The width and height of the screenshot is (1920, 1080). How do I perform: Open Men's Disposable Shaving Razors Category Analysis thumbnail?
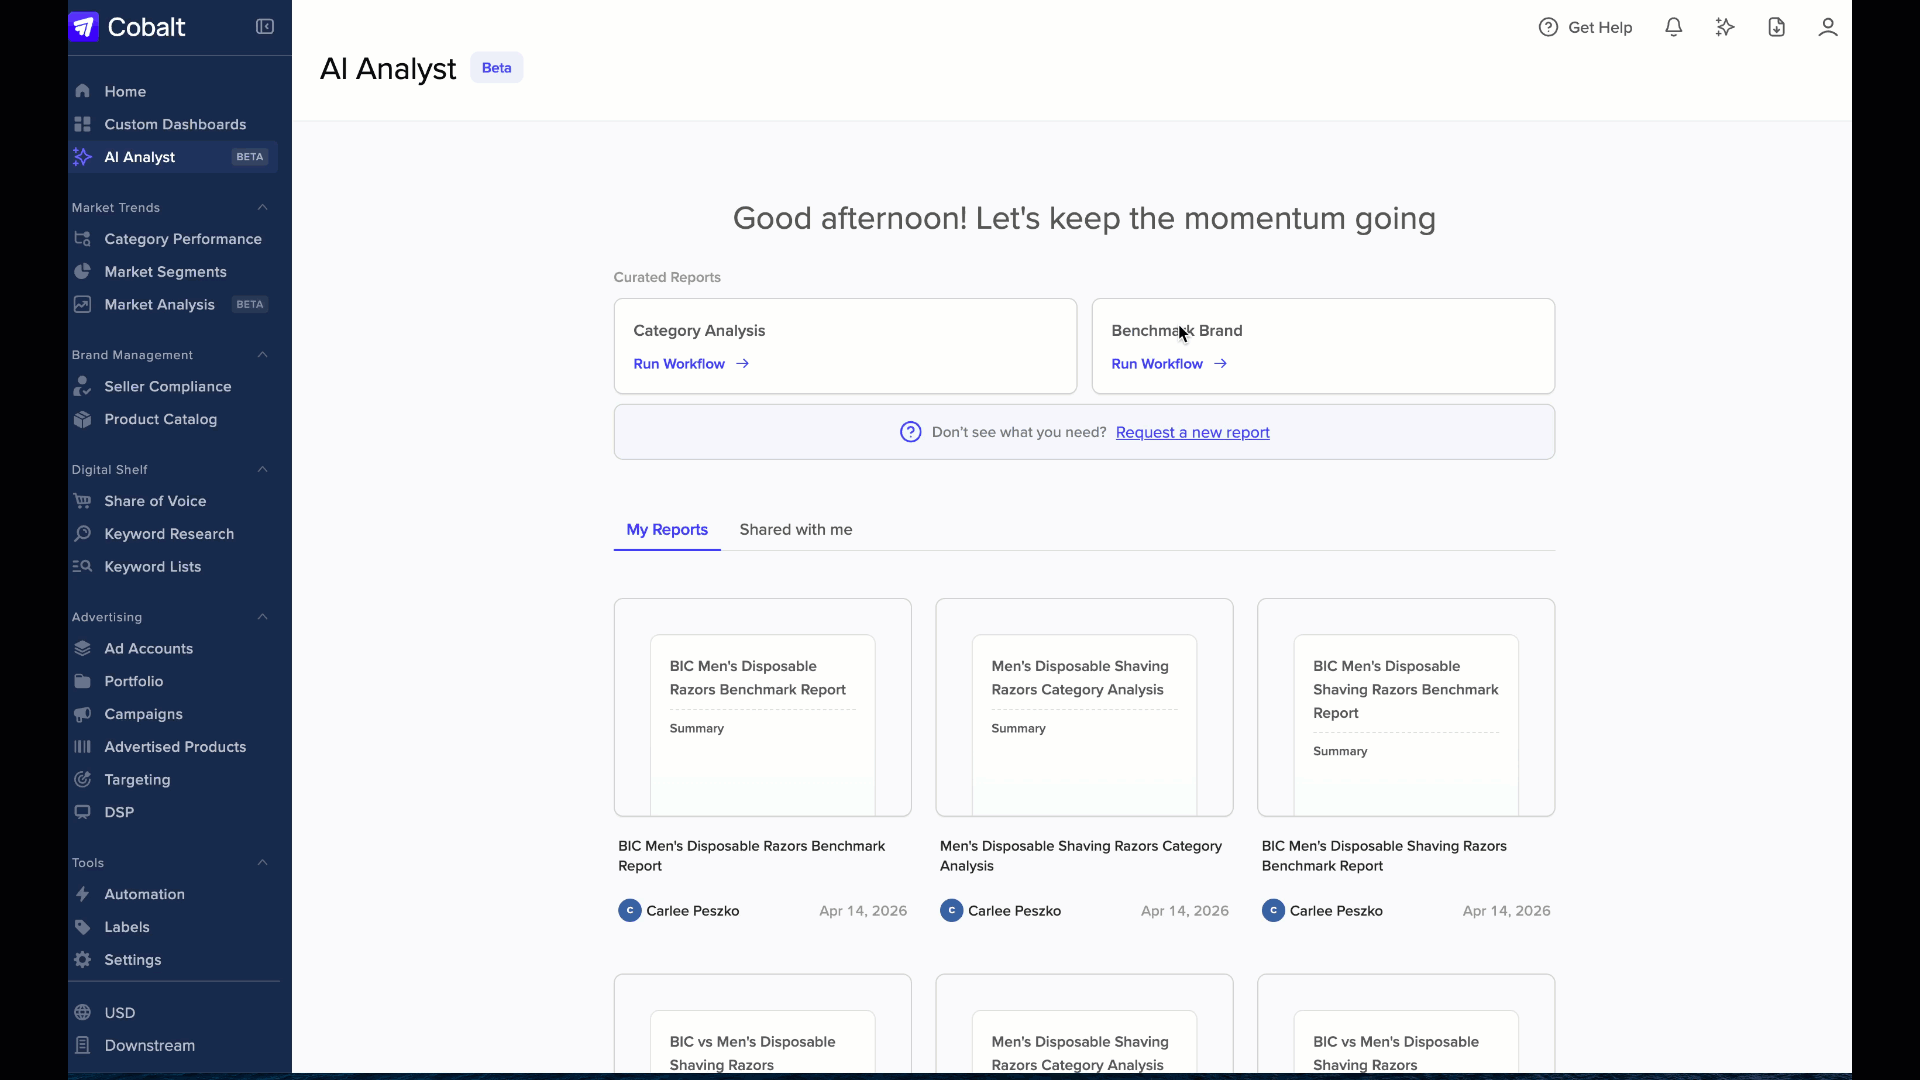tap(1084, 707)
